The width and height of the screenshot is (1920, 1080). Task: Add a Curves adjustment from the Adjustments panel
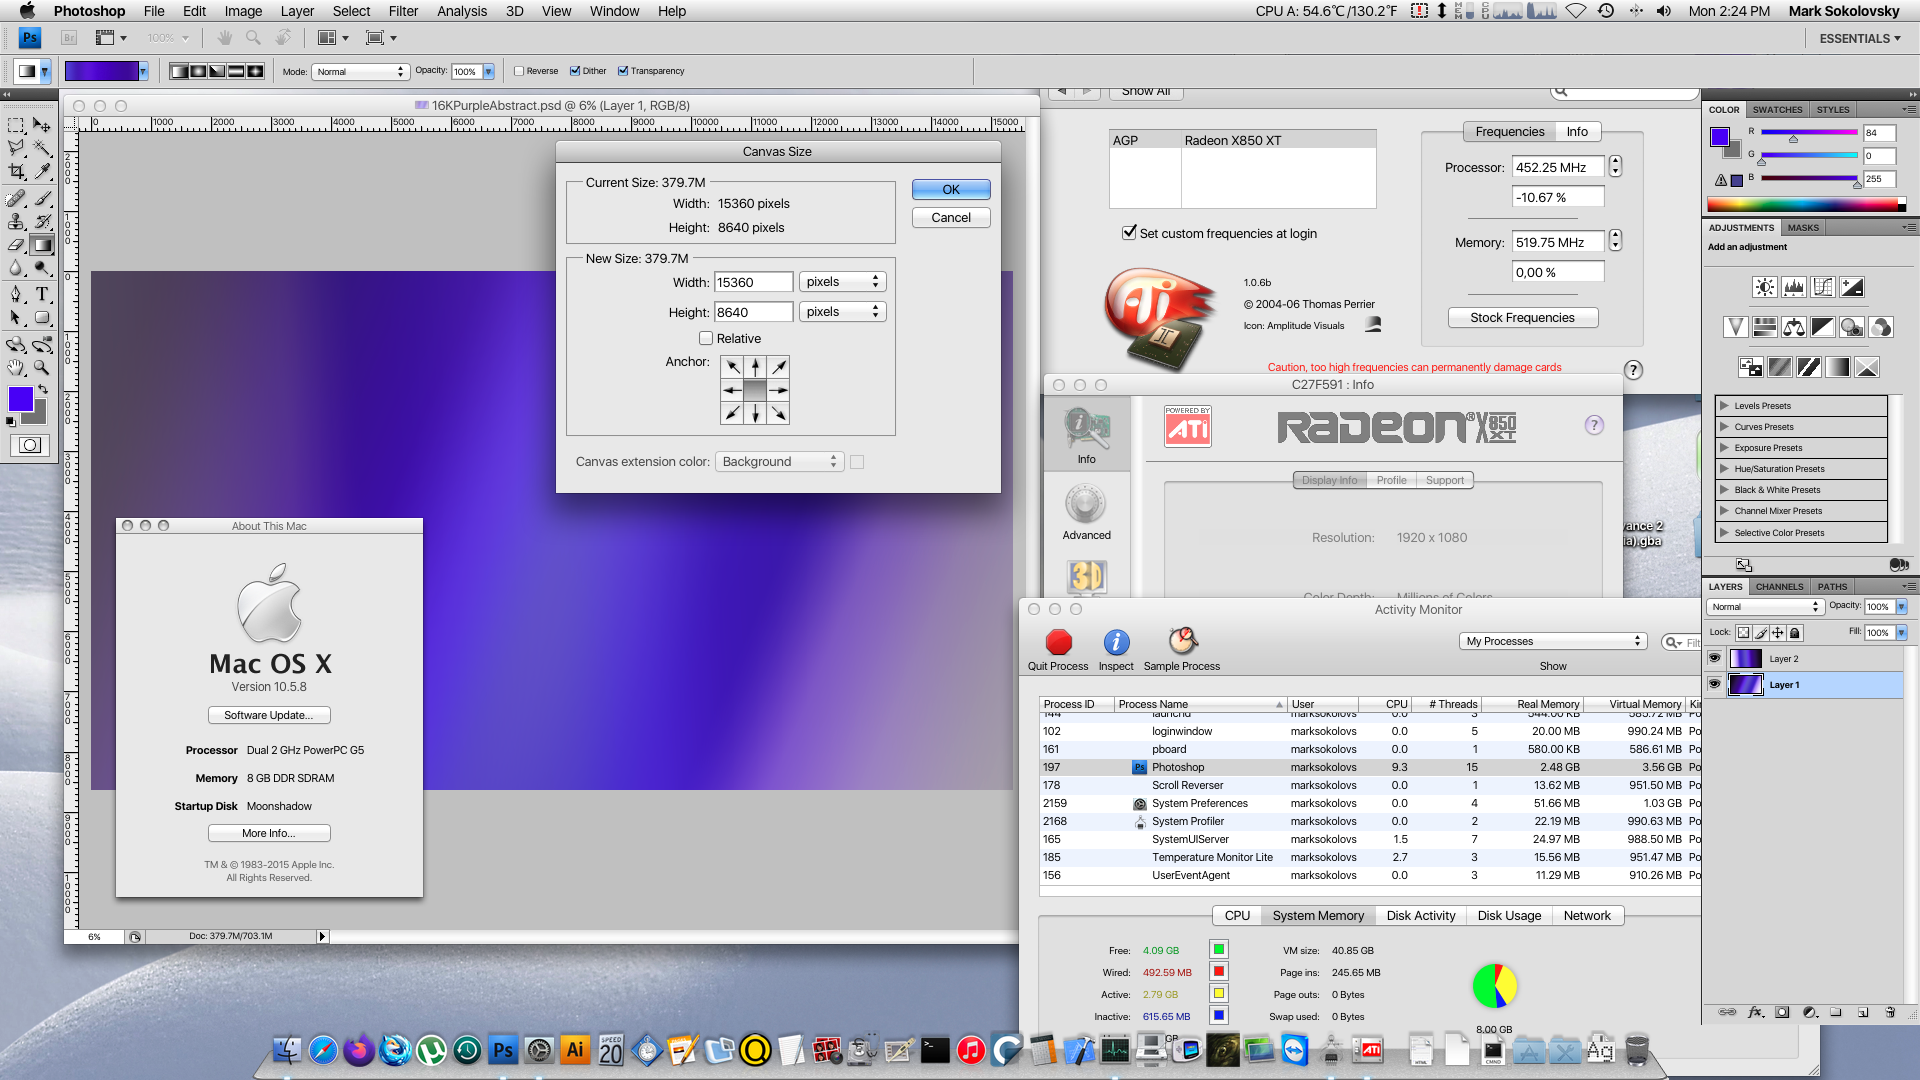(x=1823, y=287)
